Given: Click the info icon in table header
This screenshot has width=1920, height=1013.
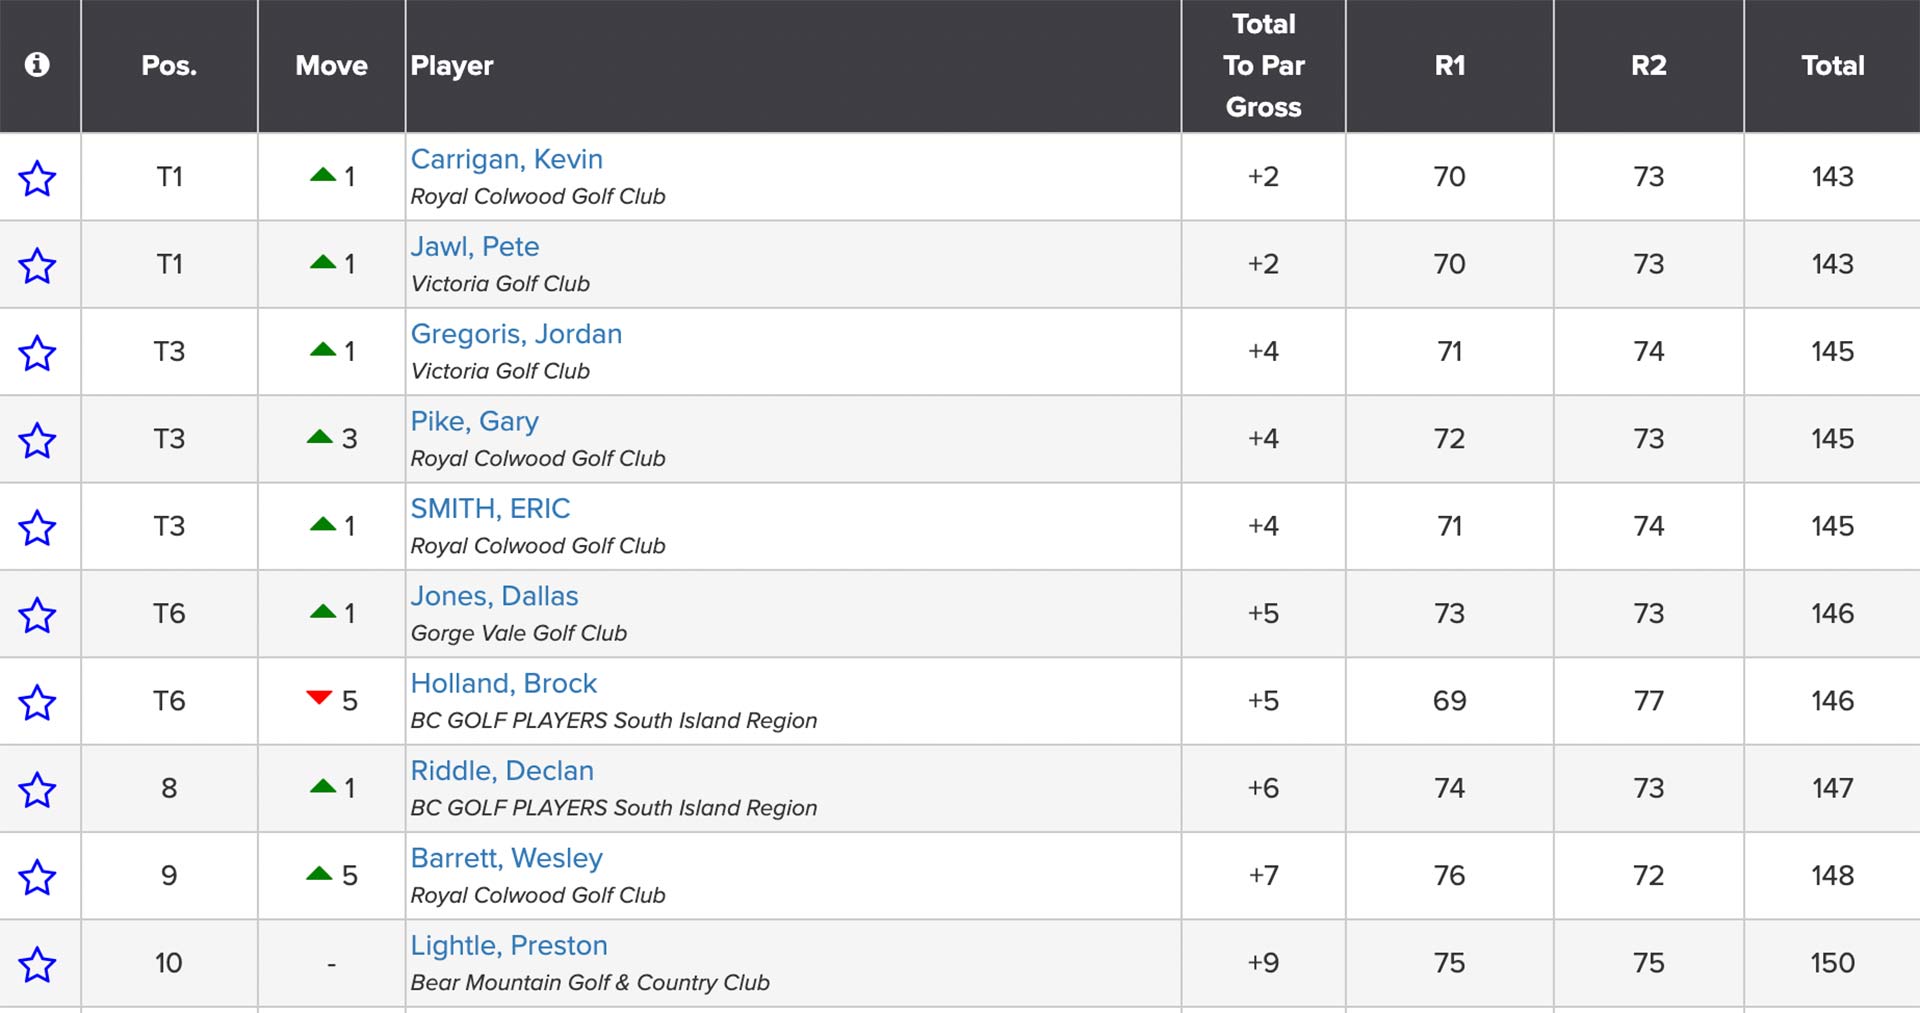Looking at the screenshot, I should (x=37, y=65).
